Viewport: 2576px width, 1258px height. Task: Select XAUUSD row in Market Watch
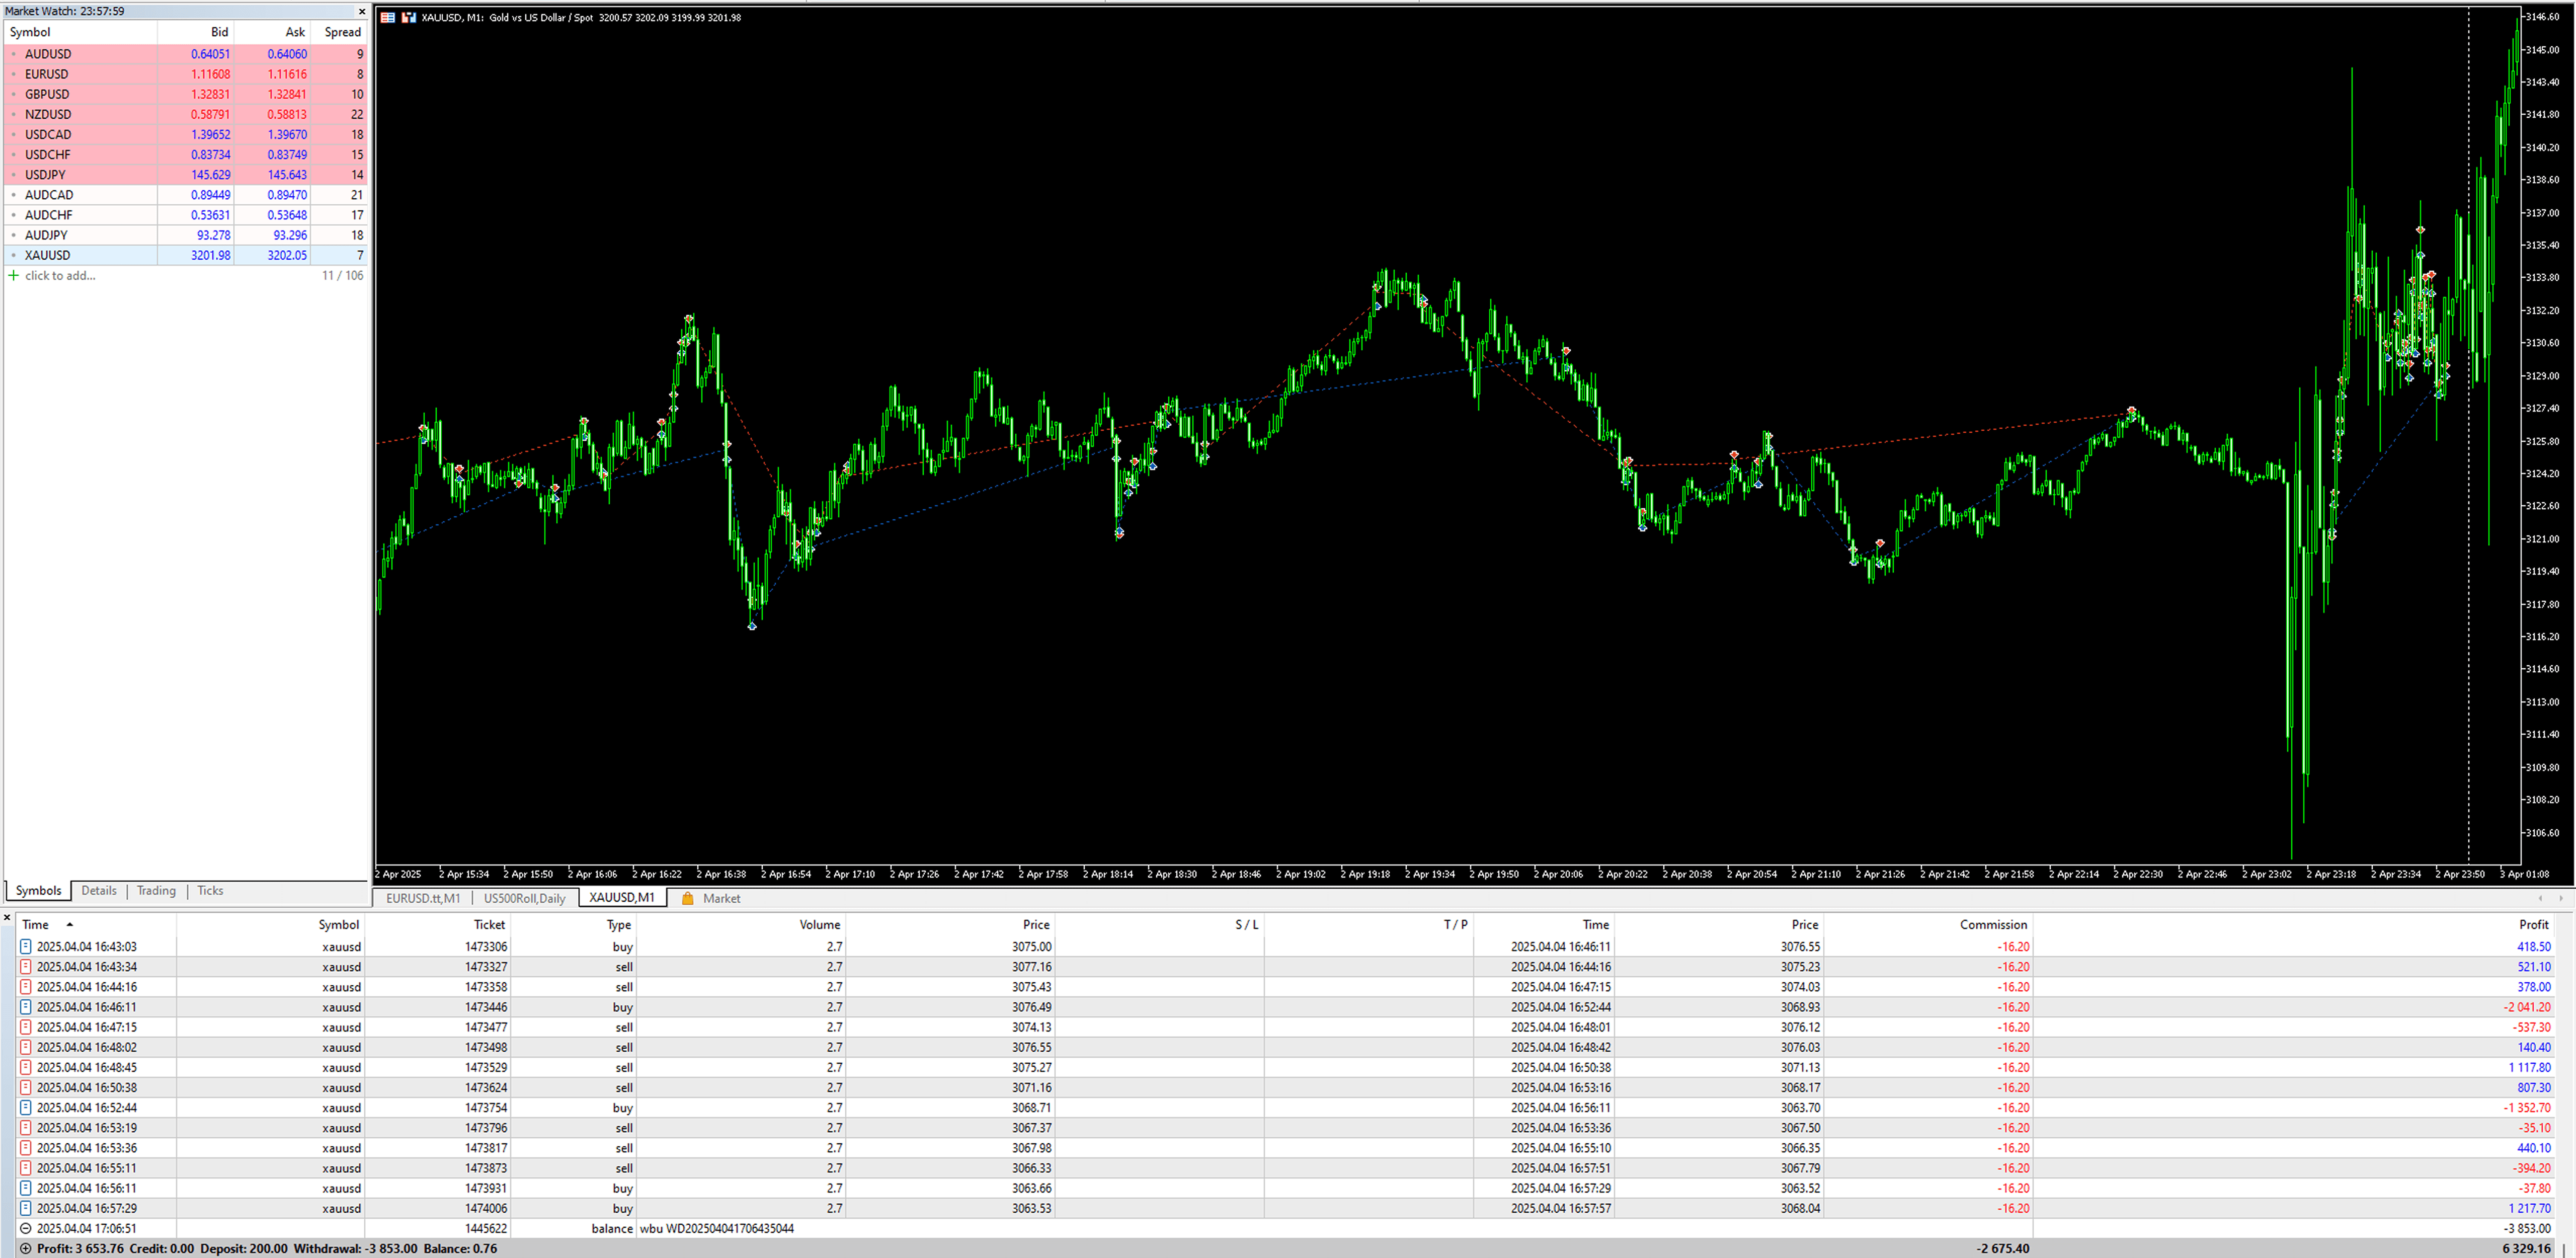(48, 255)
